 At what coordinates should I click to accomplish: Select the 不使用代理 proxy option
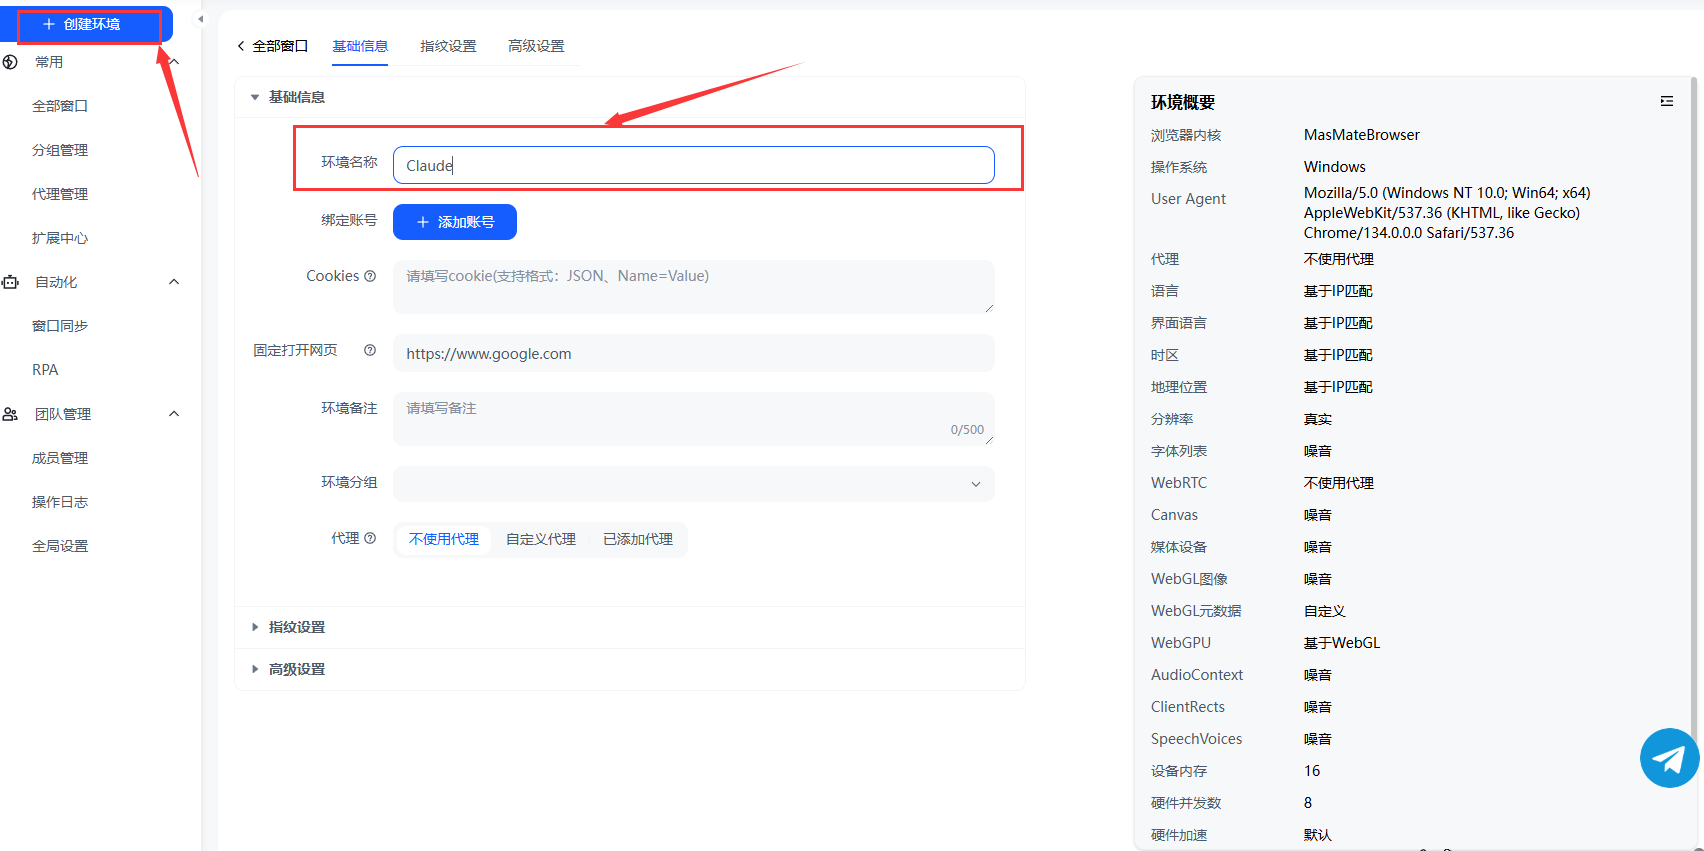point(443,539)
